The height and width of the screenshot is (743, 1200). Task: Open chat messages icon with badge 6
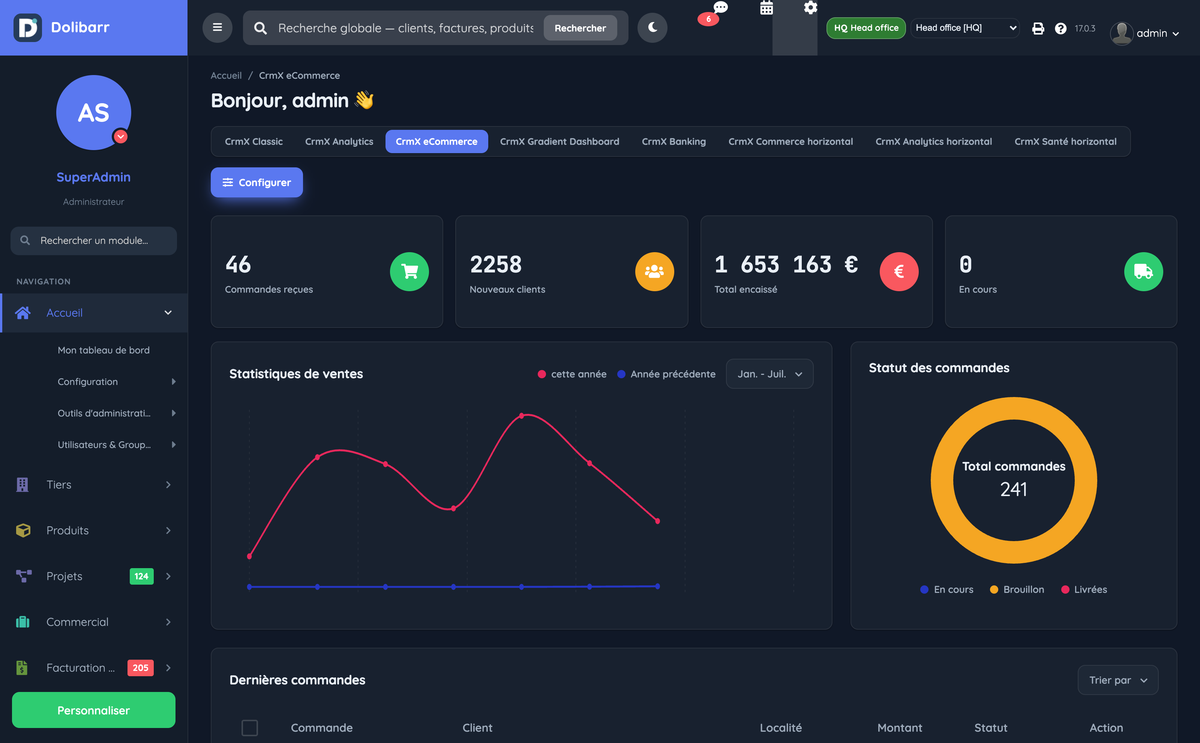(x=720, y=8)
